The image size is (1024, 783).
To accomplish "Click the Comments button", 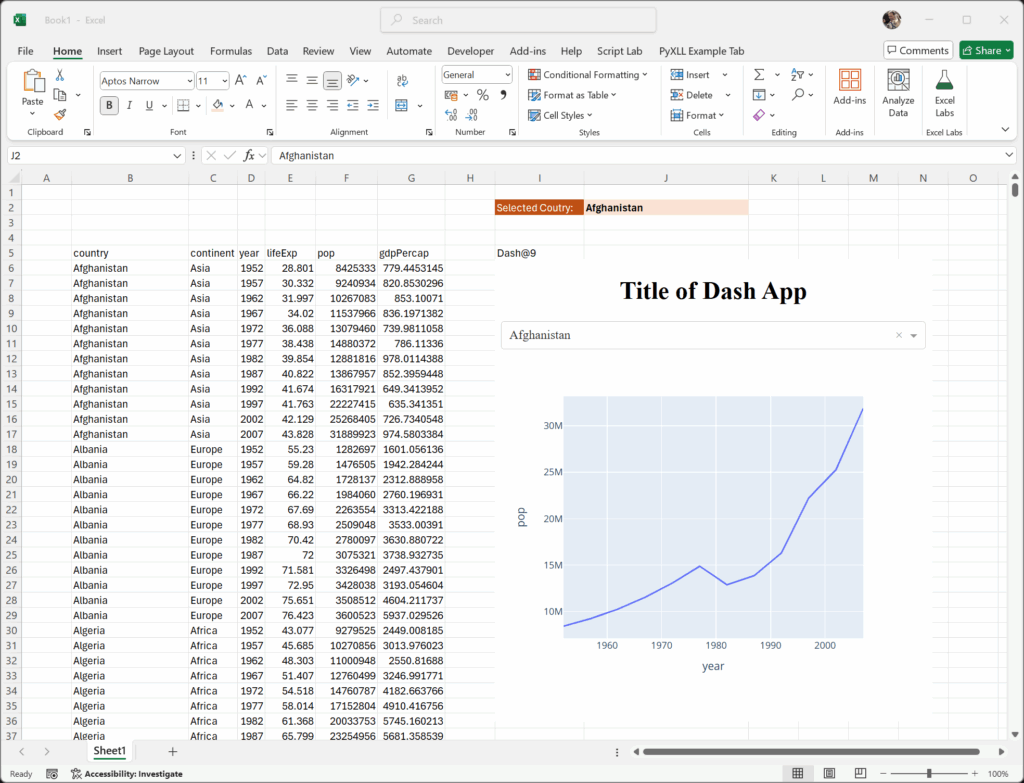I will point(917,50).
